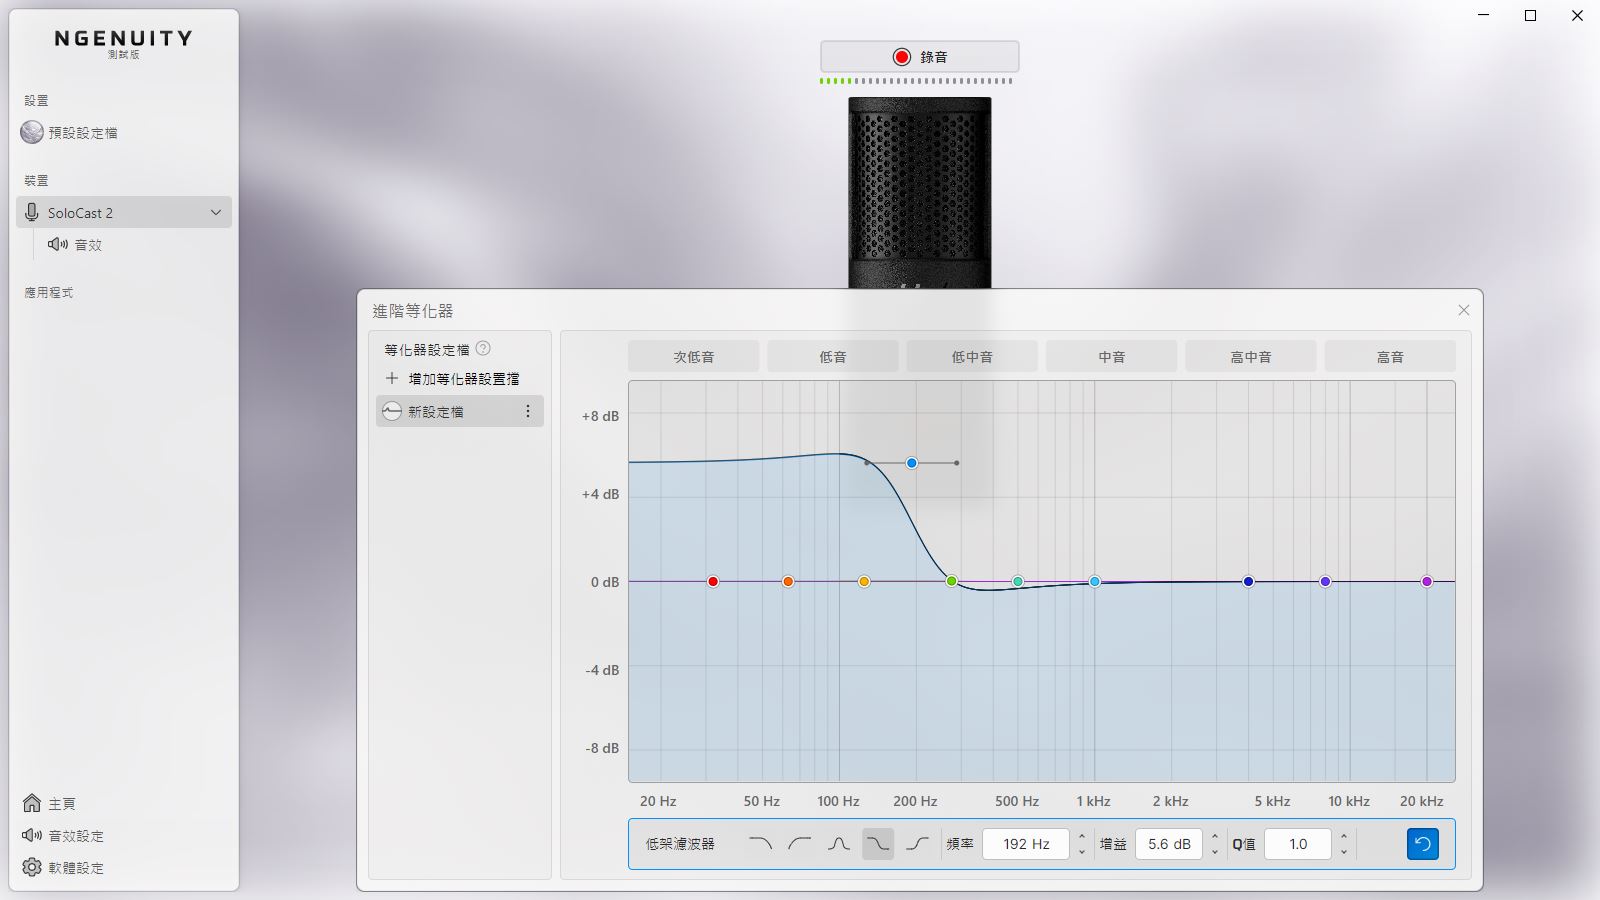Select the yellow EQ band point
This screenshot has width=1600, height=900.
click(864, 581)
